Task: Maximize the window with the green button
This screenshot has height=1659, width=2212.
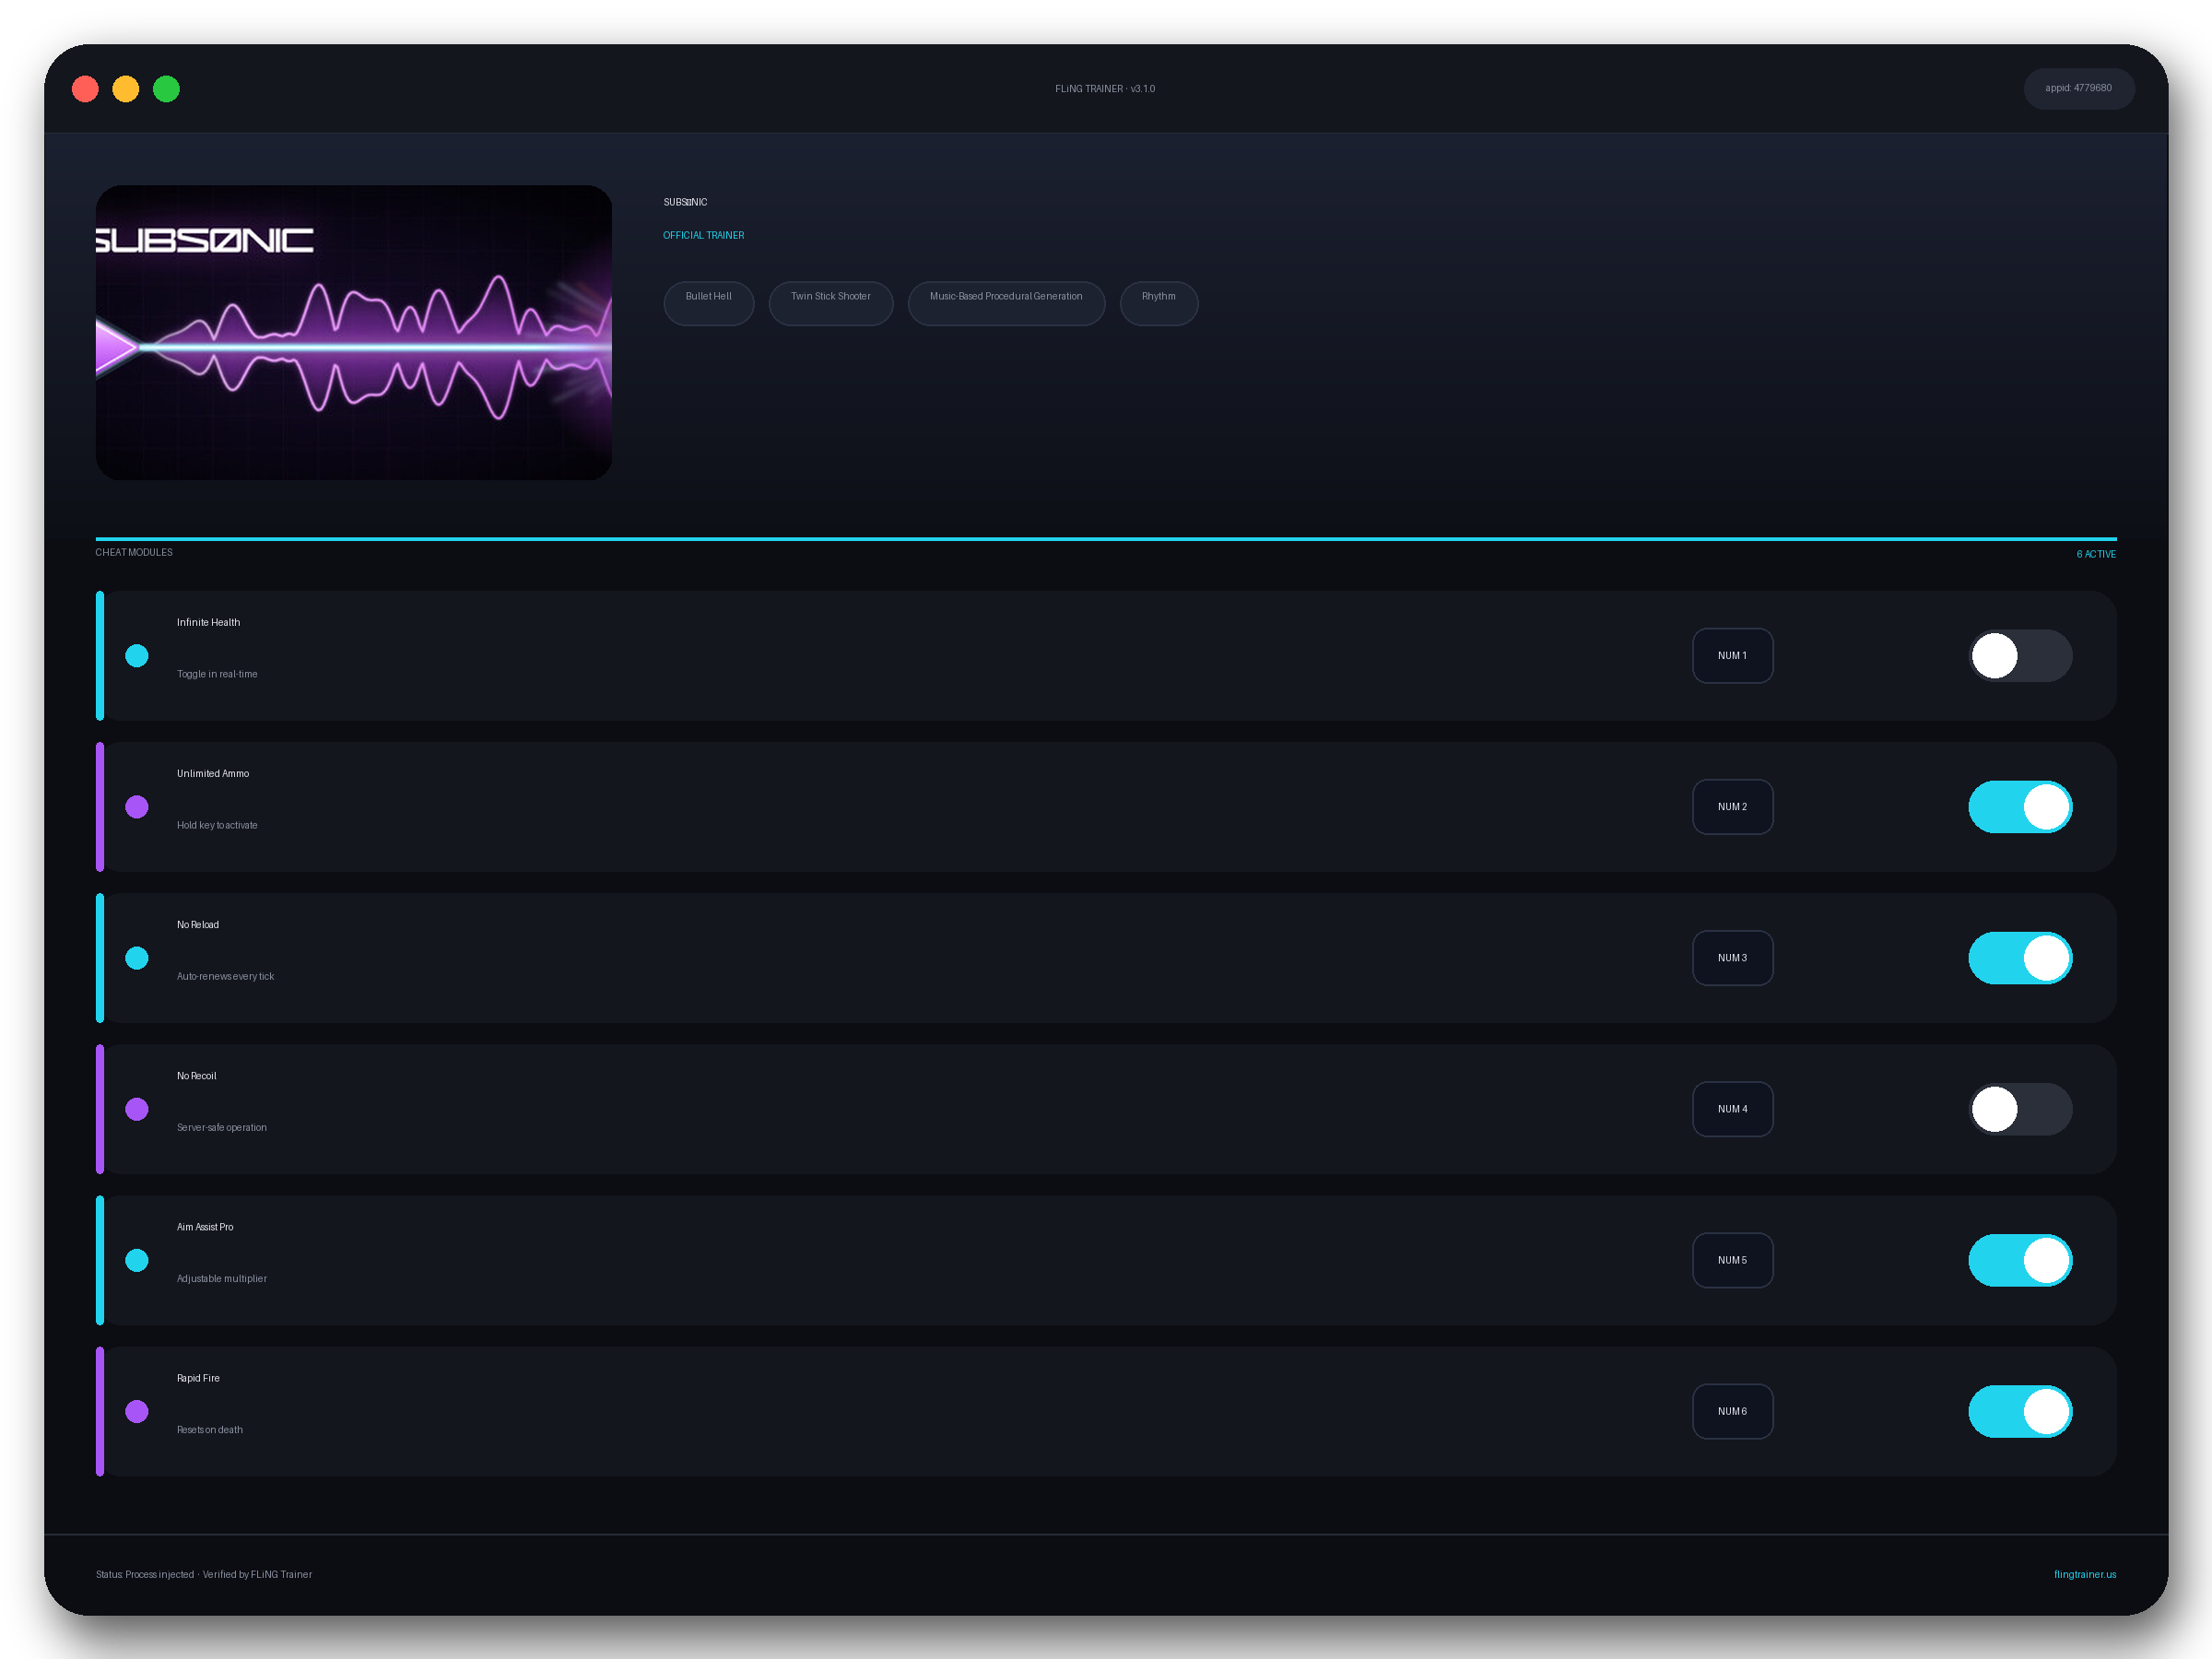Action: coord(166,89)
